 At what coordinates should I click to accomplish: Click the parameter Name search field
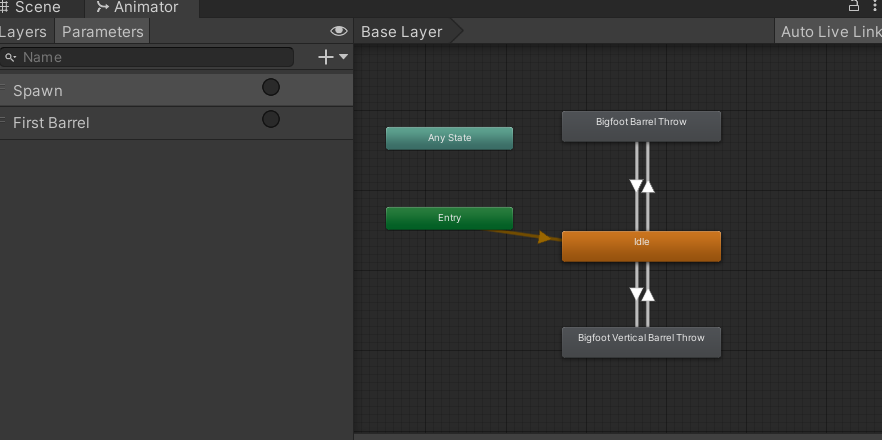click(x=147, y=57)
